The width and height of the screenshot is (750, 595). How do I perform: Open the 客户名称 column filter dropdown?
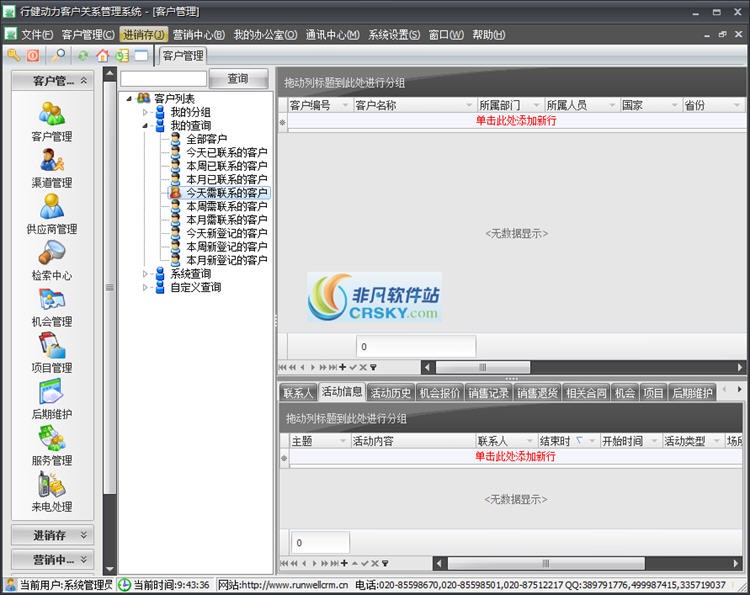[469, 105]
